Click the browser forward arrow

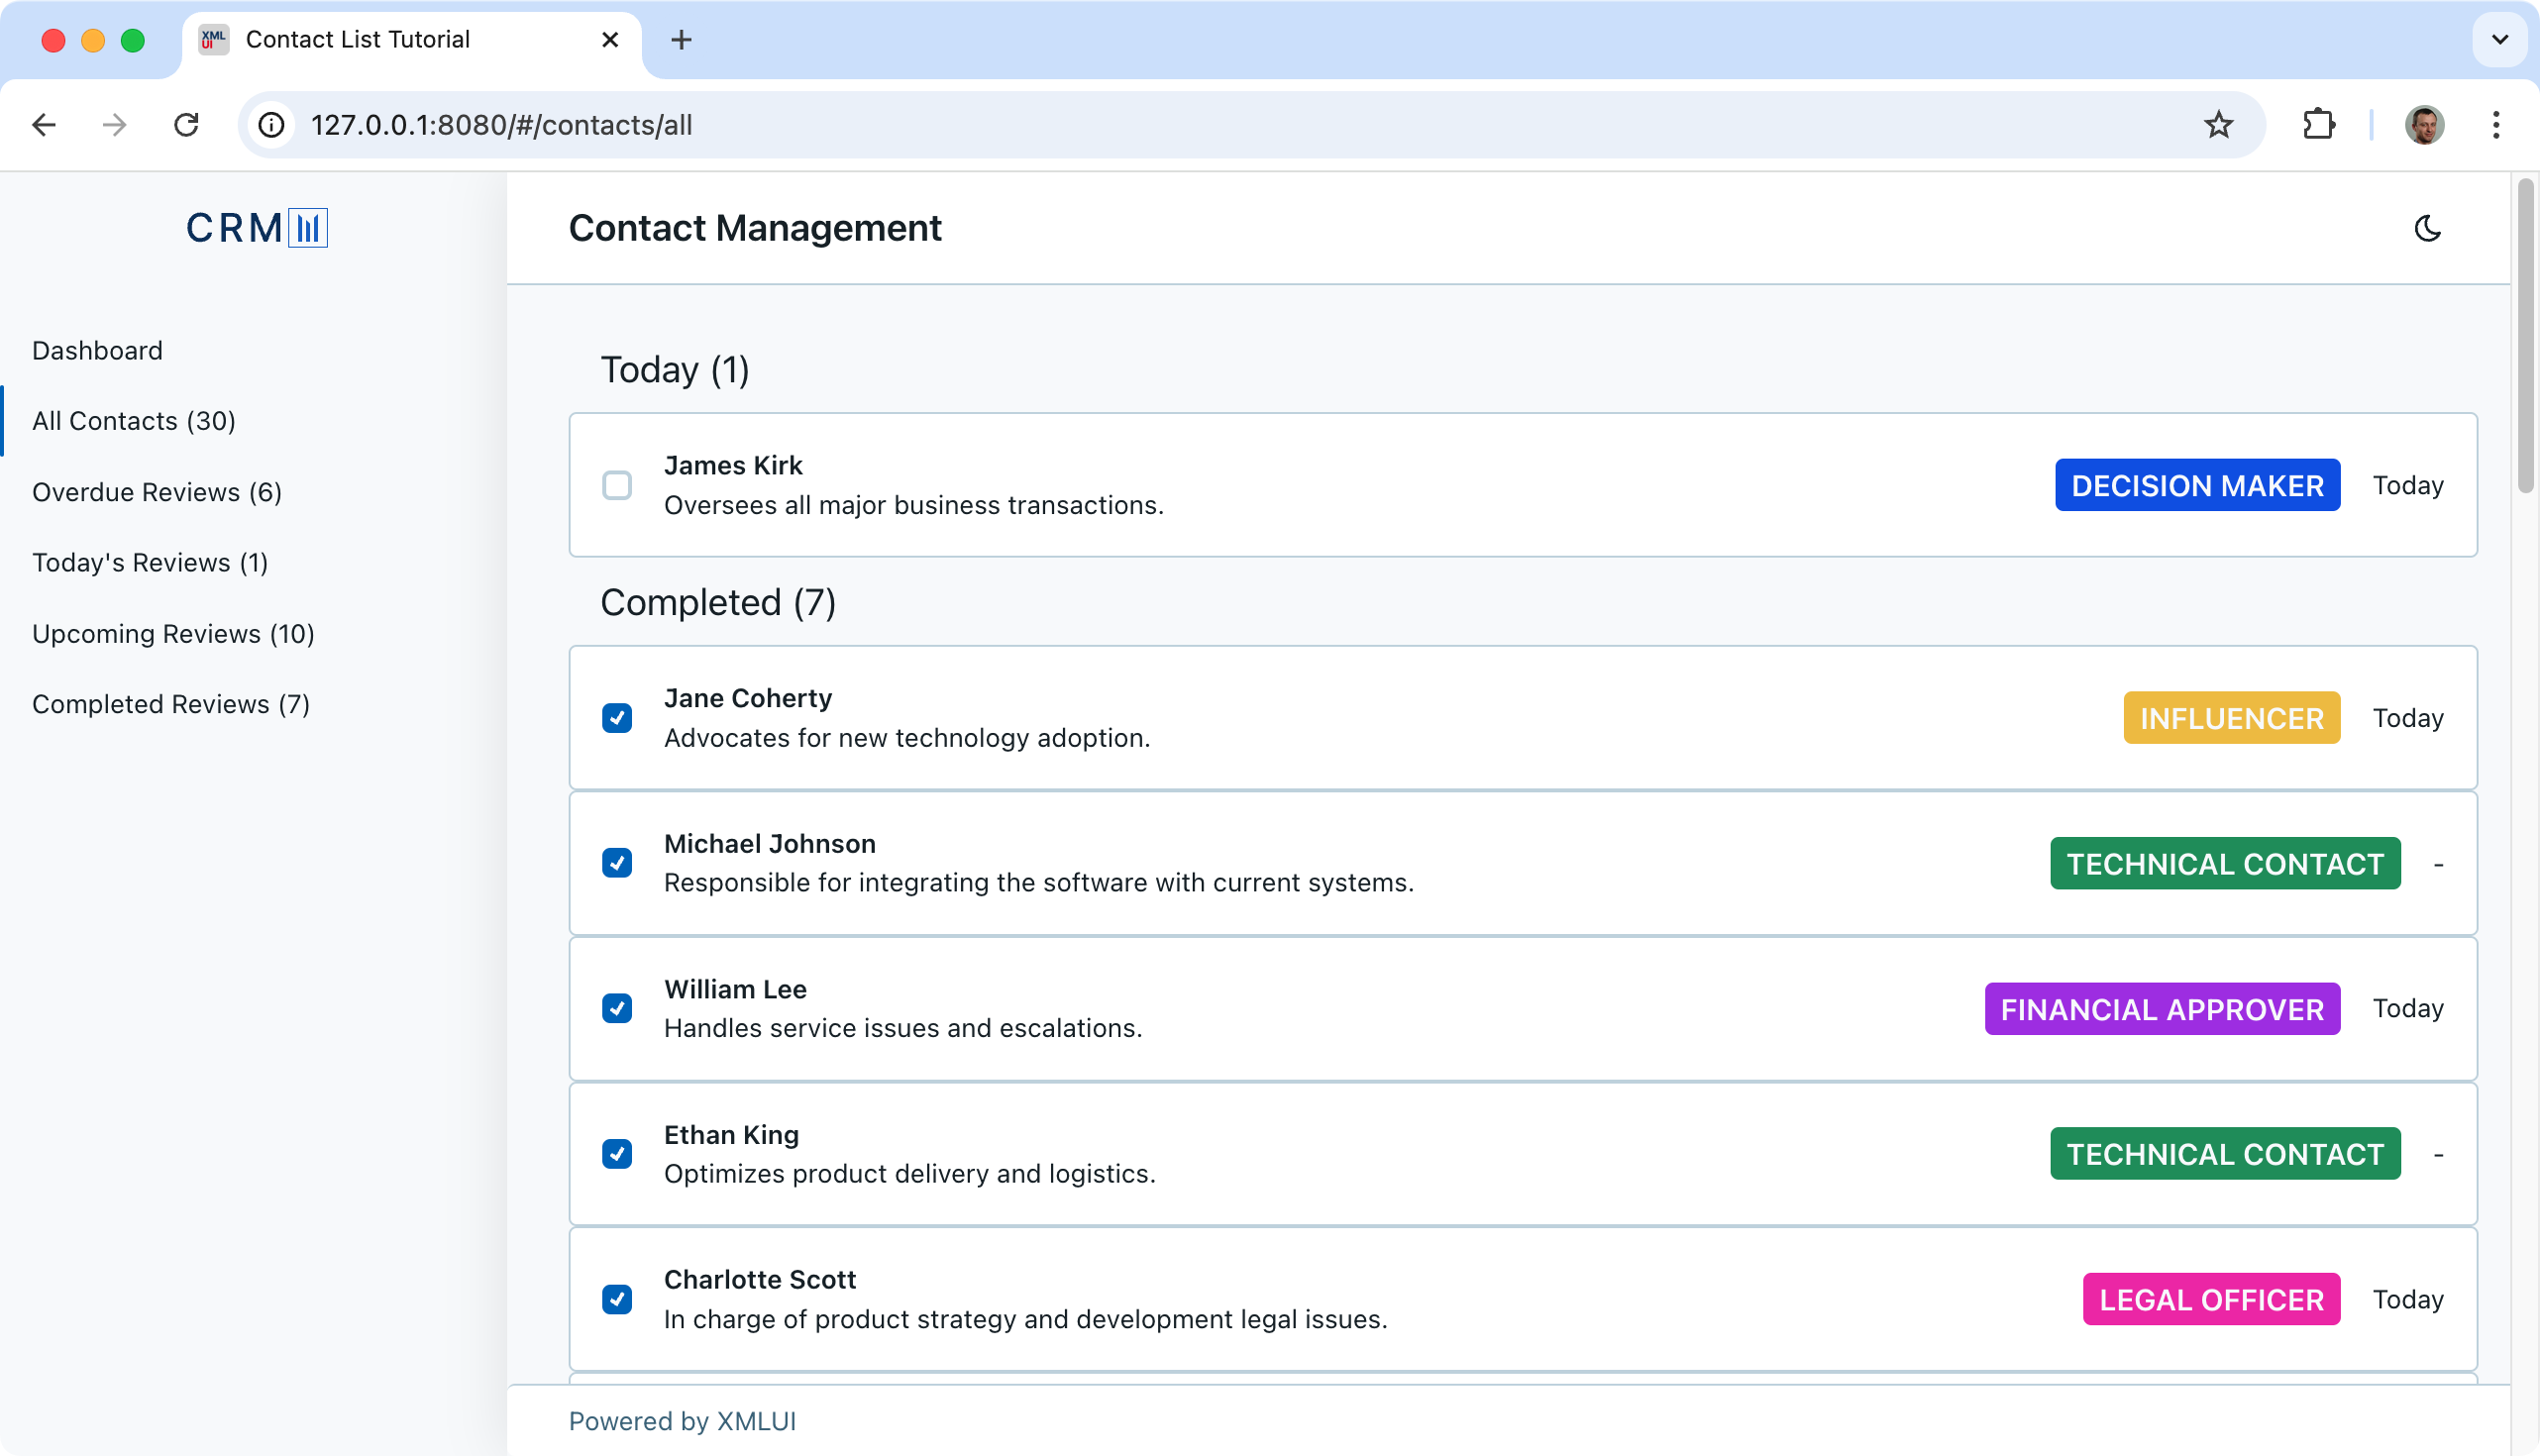pos(115,125)
